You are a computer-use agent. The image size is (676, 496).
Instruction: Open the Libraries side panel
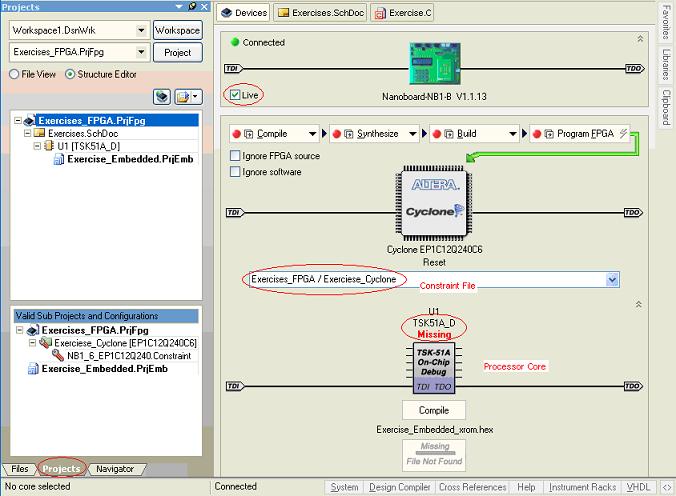pos(666,64)
